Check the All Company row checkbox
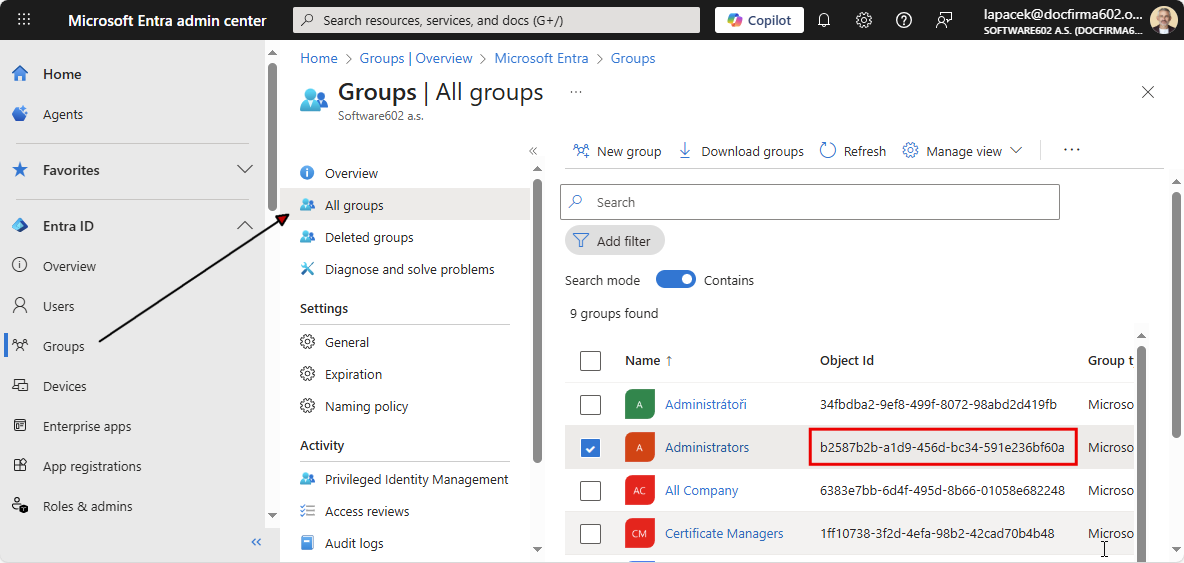 (x=590, y=491)
